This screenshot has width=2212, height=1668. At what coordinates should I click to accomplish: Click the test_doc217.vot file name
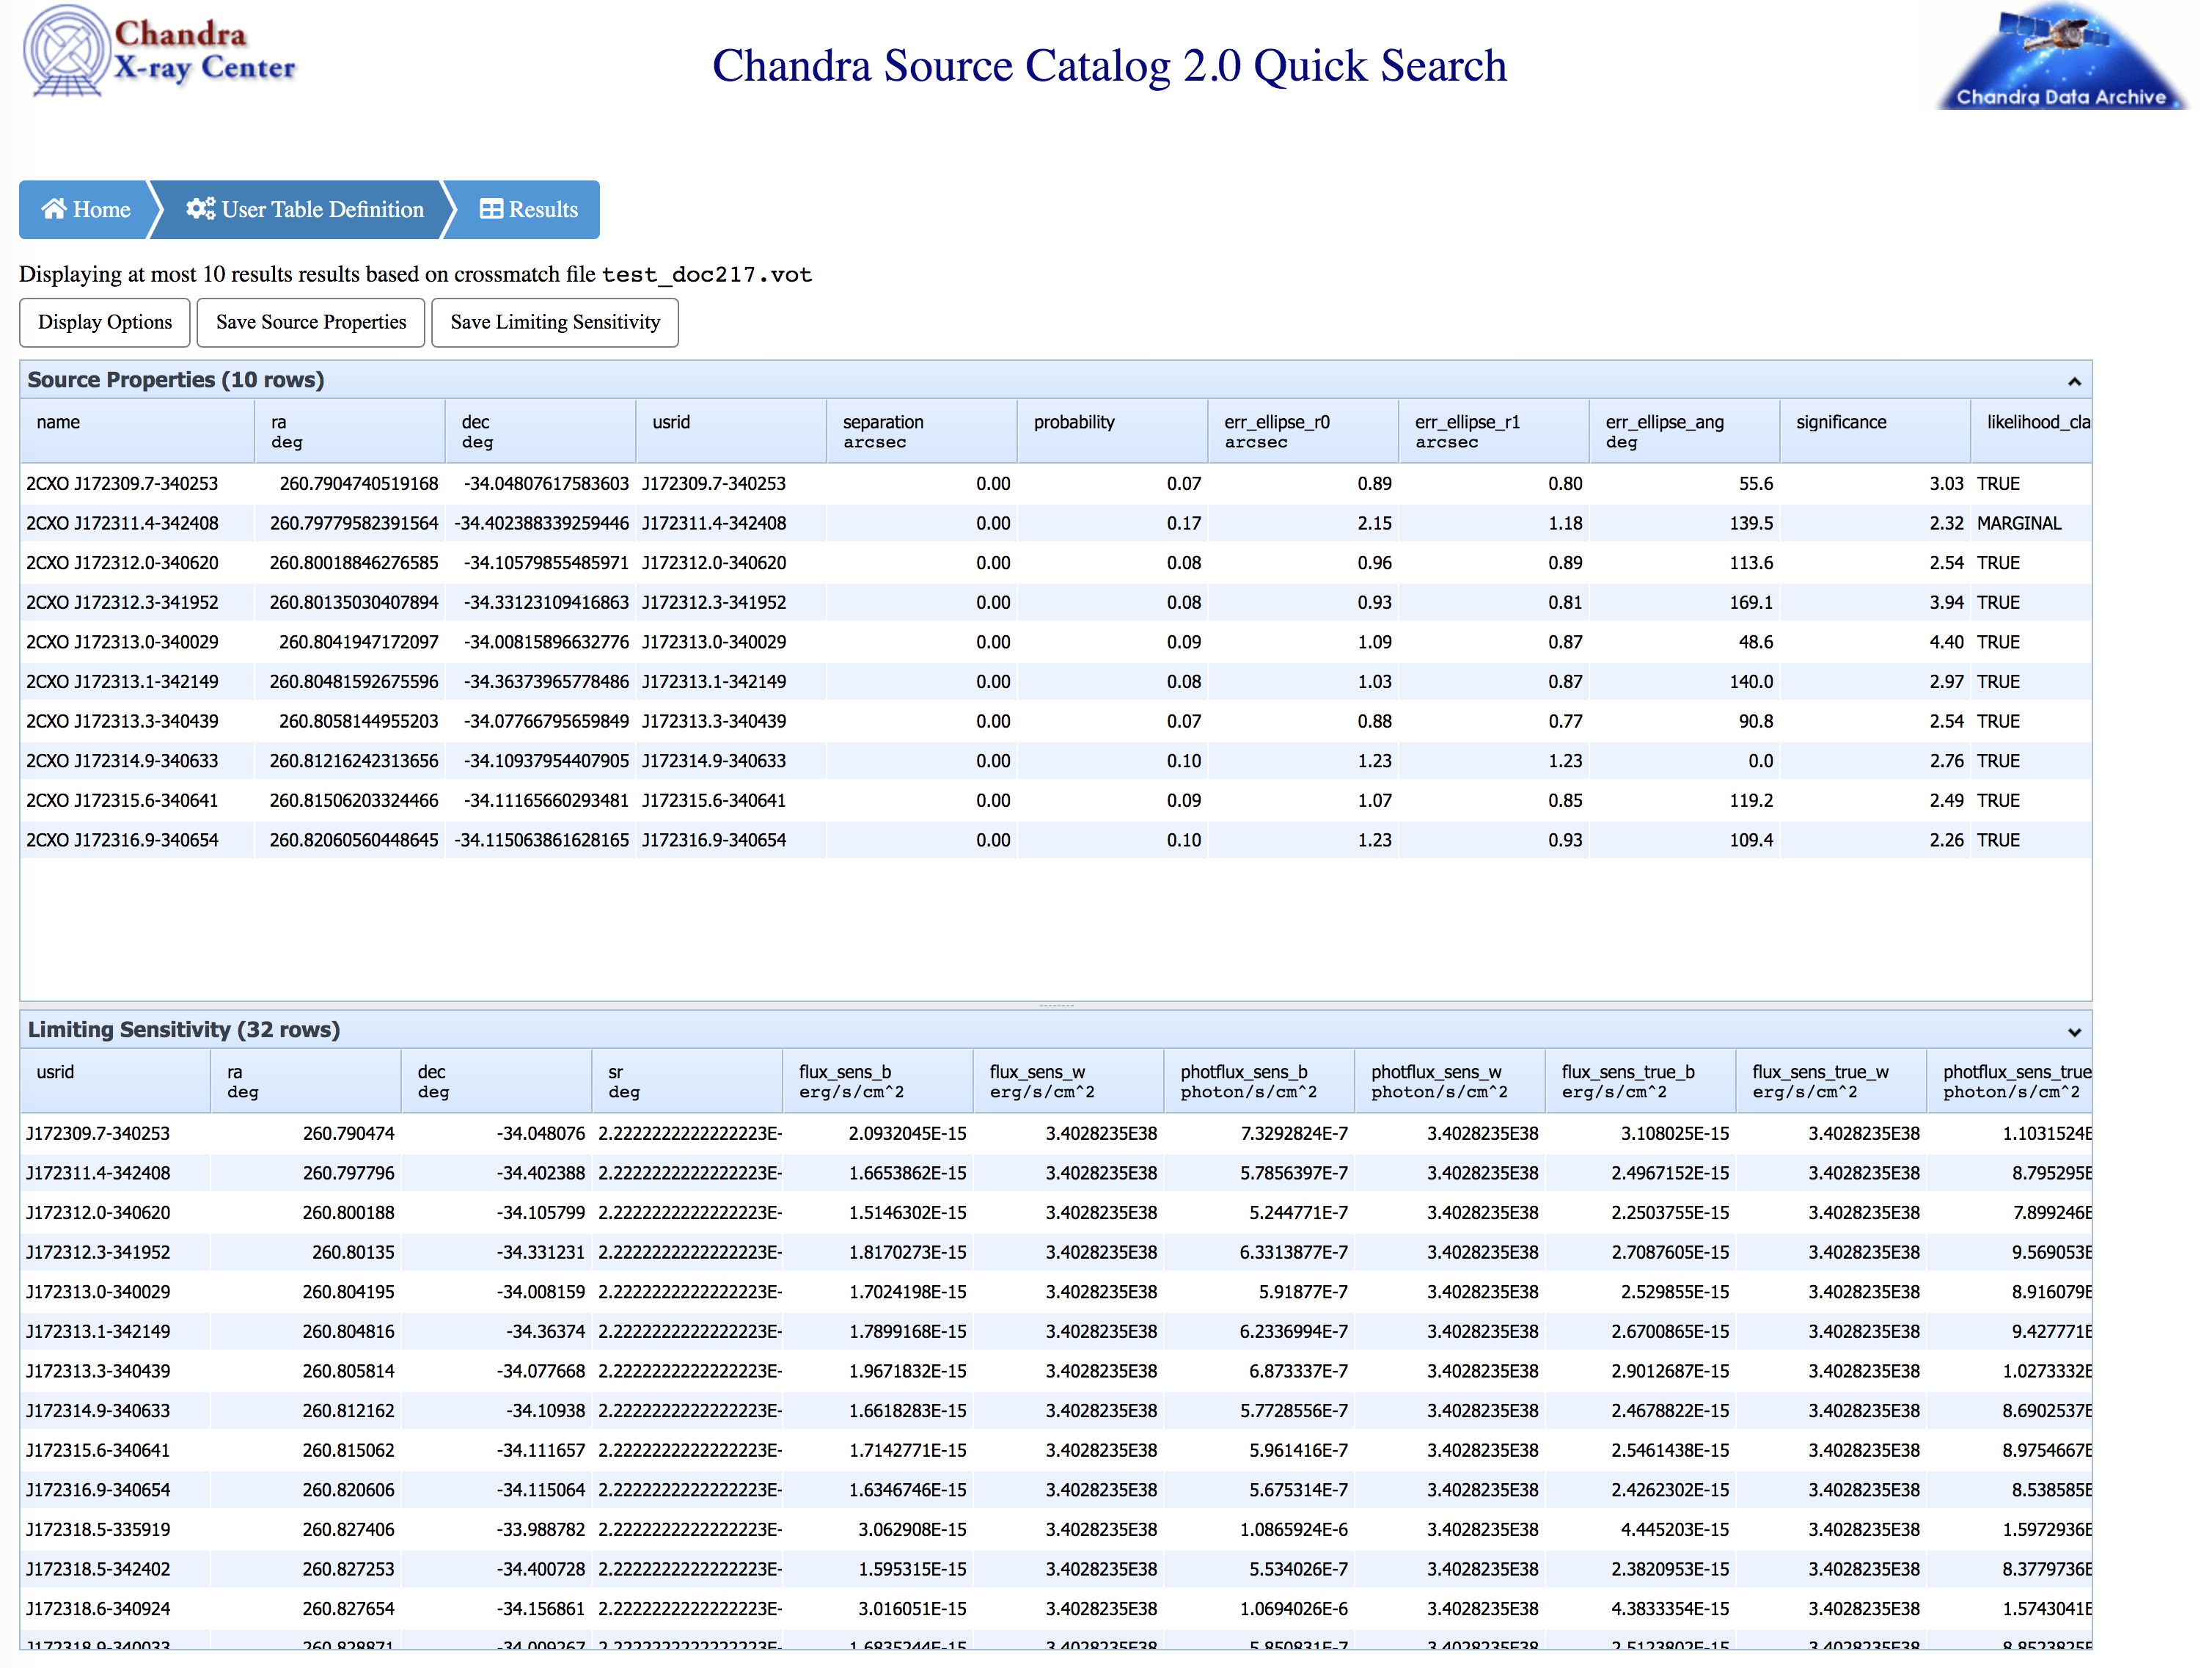click(706, 275)
